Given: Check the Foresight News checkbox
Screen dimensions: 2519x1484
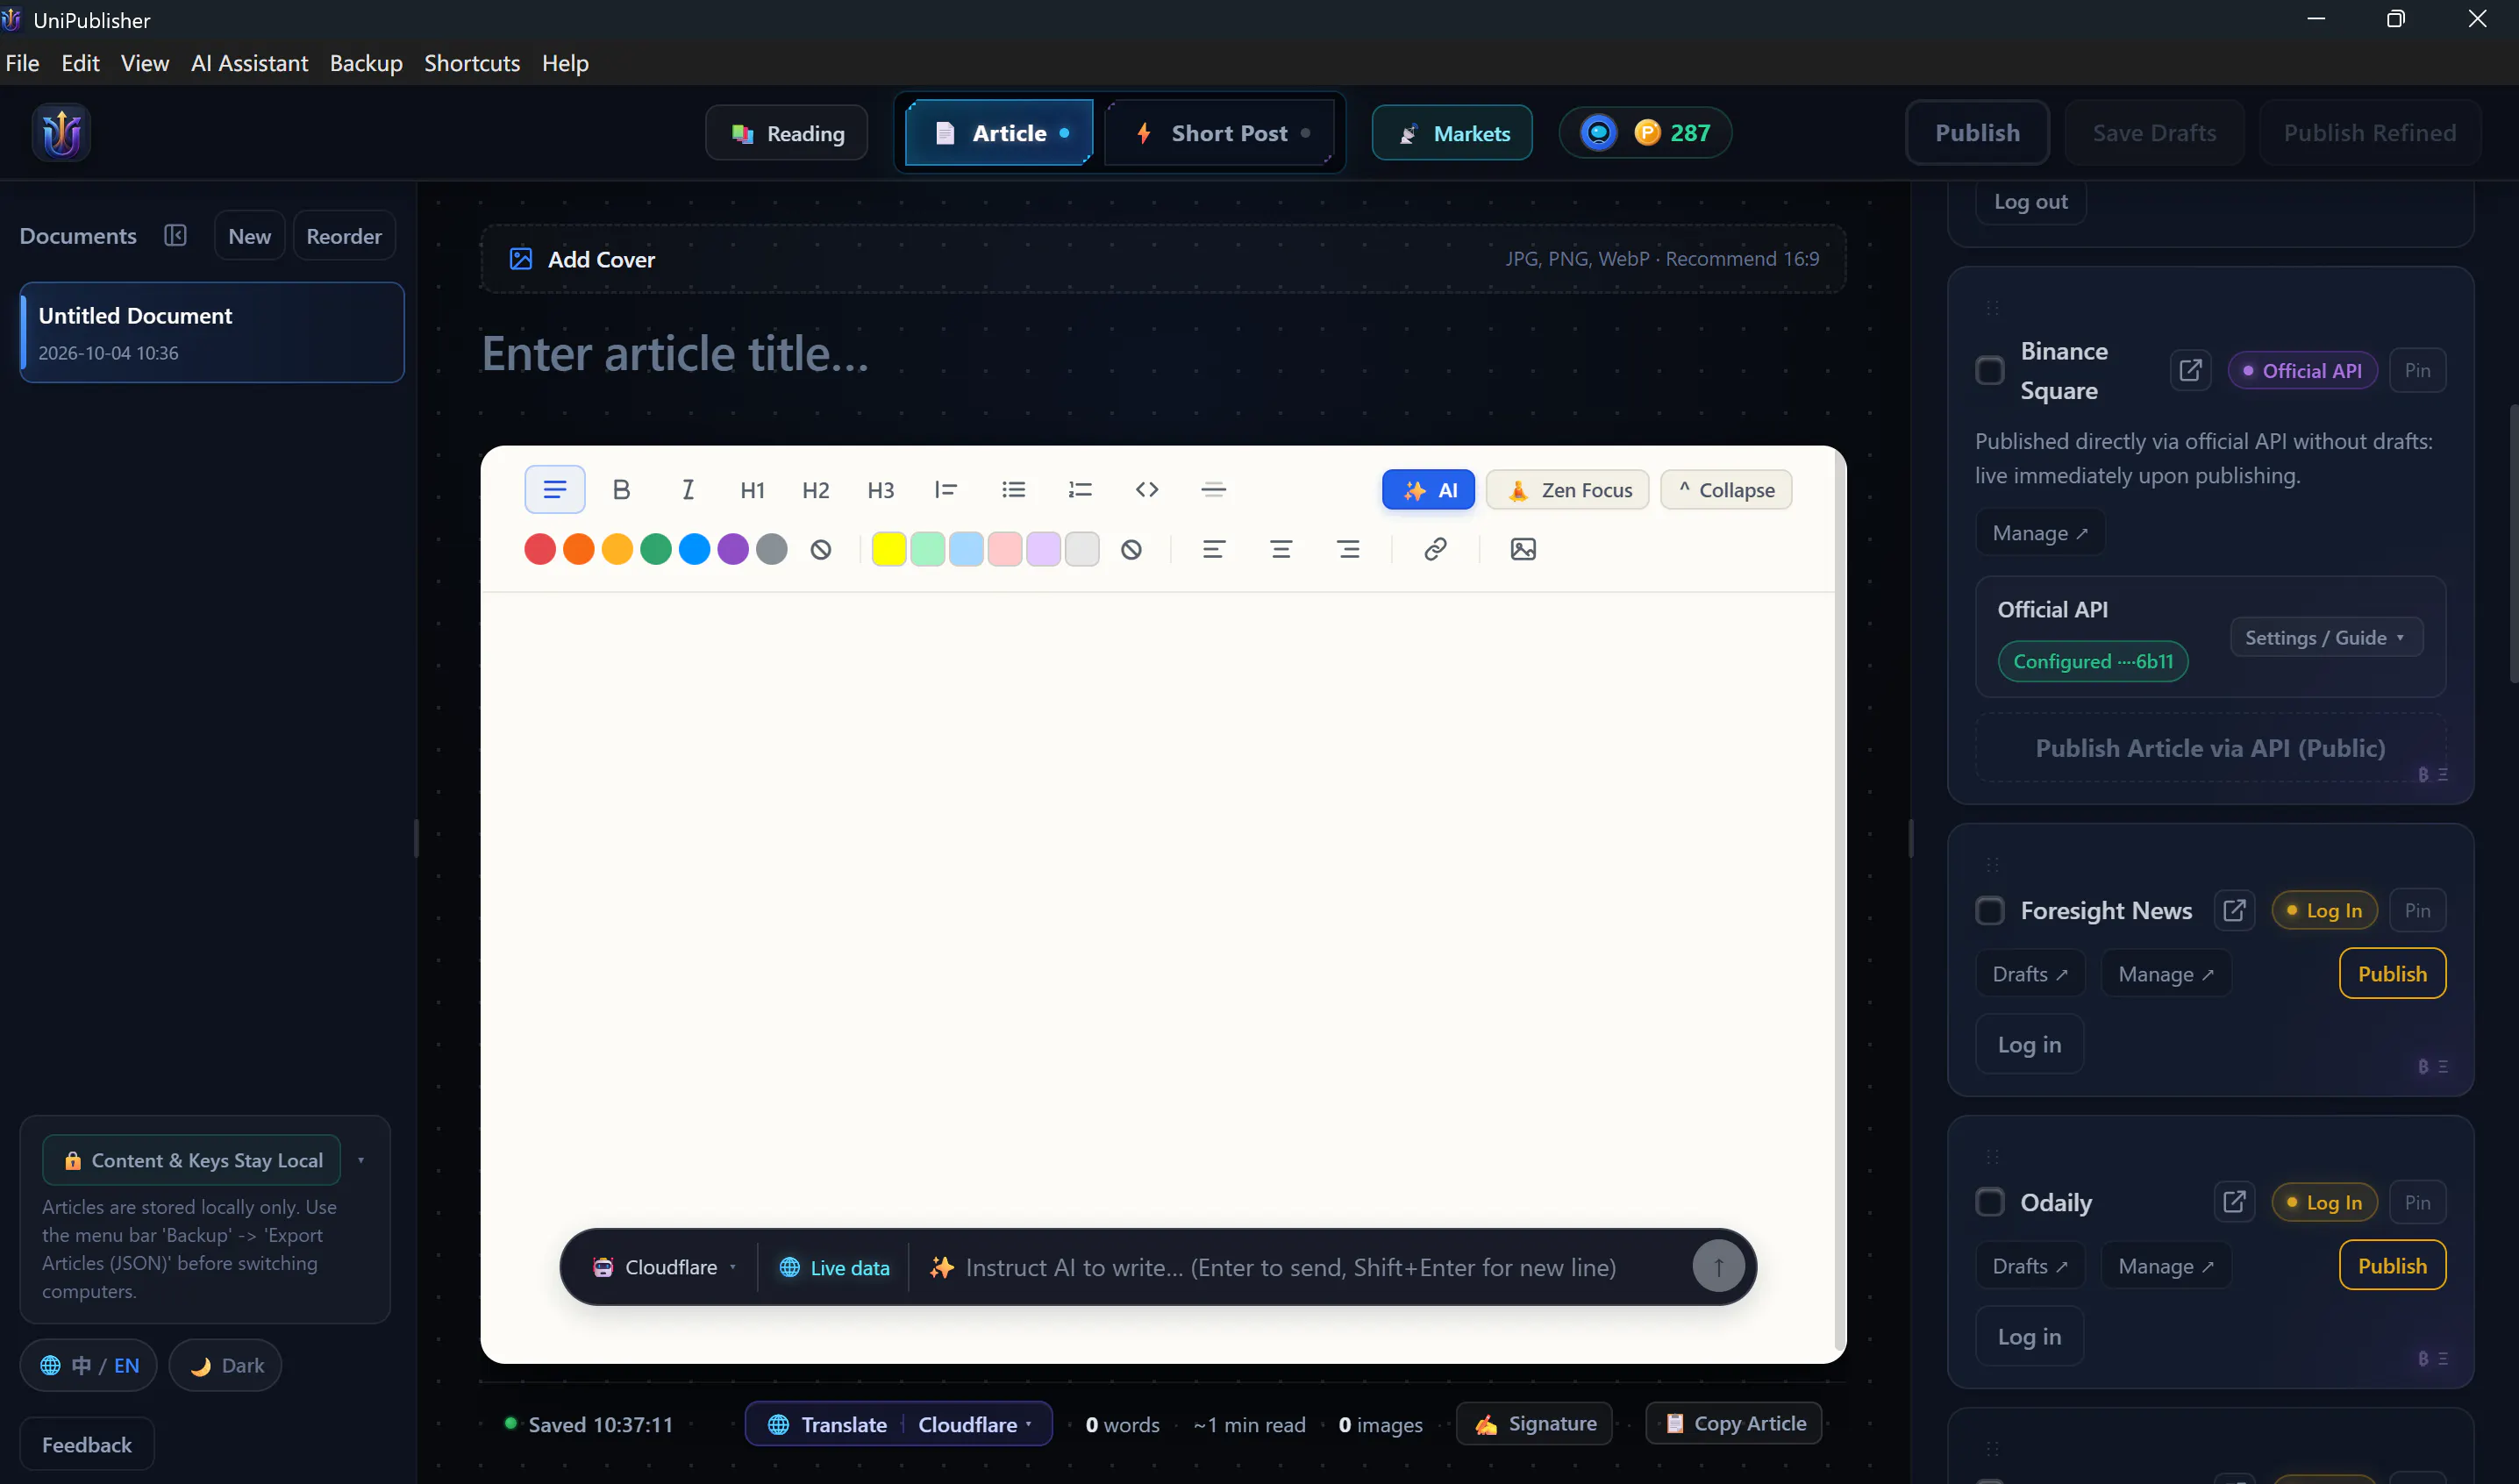Looking at the screenshot, I should point(1990,911).
